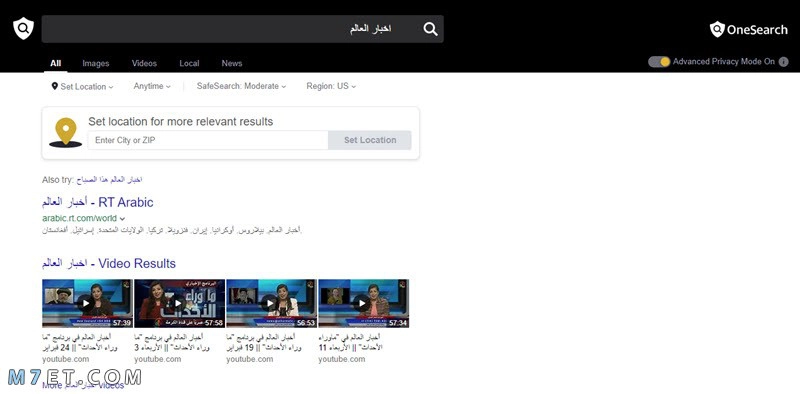Open the video thumbnail lasting 57:34

tap(363, 303)
